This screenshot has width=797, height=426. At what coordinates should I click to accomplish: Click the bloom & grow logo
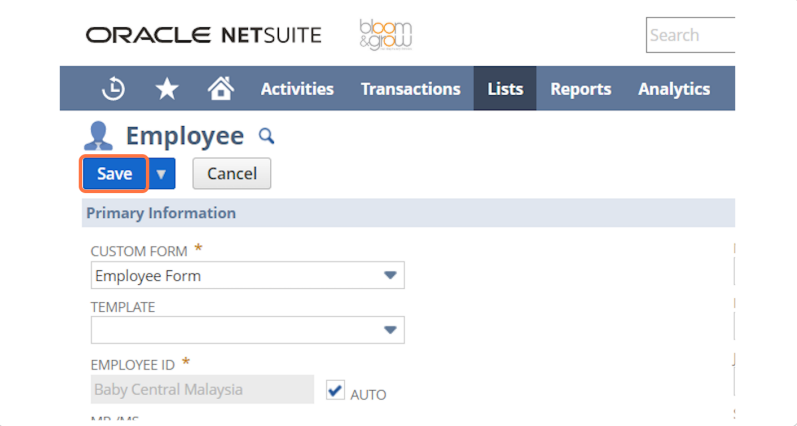pyautogui.click(x=386, y=35)
